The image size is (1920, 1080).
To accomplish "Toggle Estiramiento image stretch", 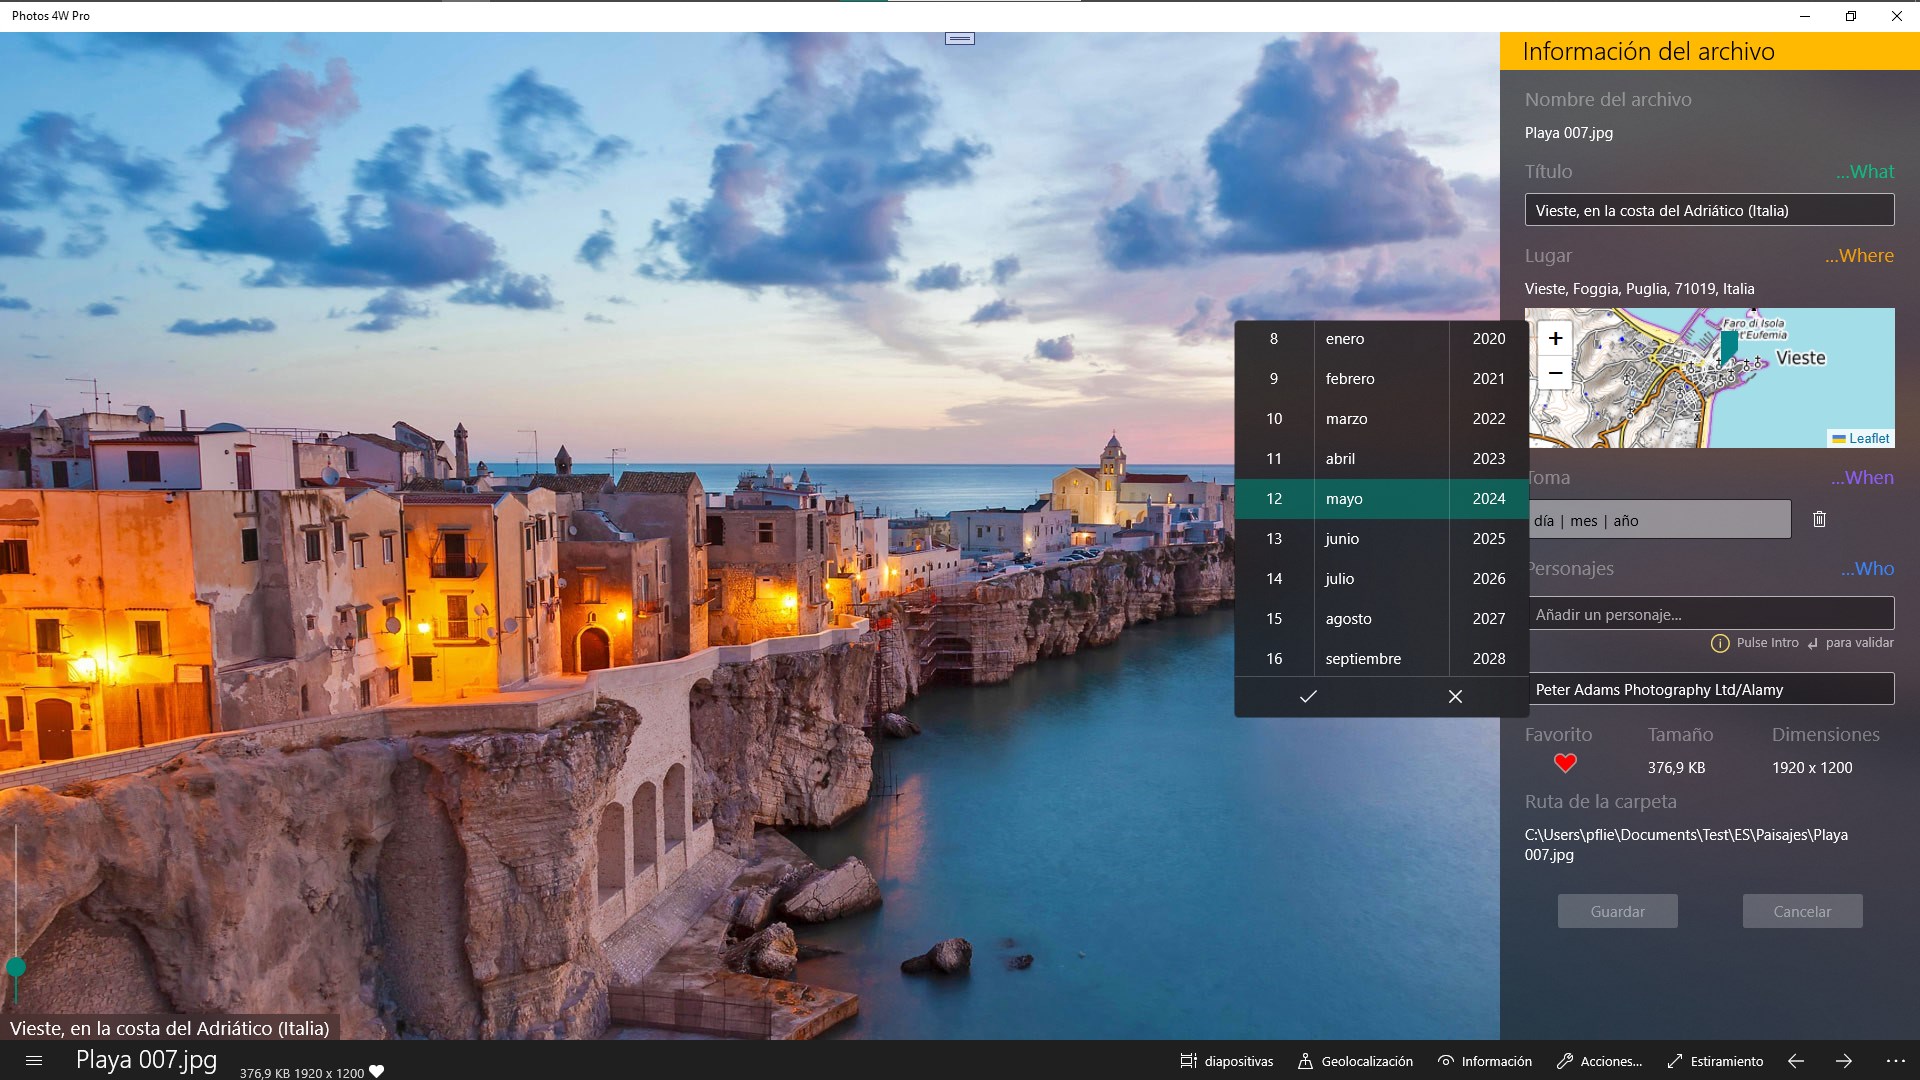I will pos(1715,1061).
